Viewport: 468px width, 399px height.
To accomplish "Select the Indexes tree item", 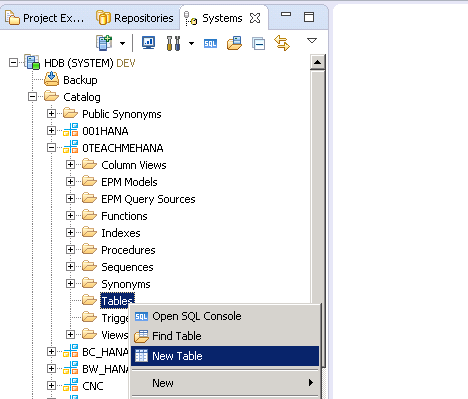I will tap(121, 233).
